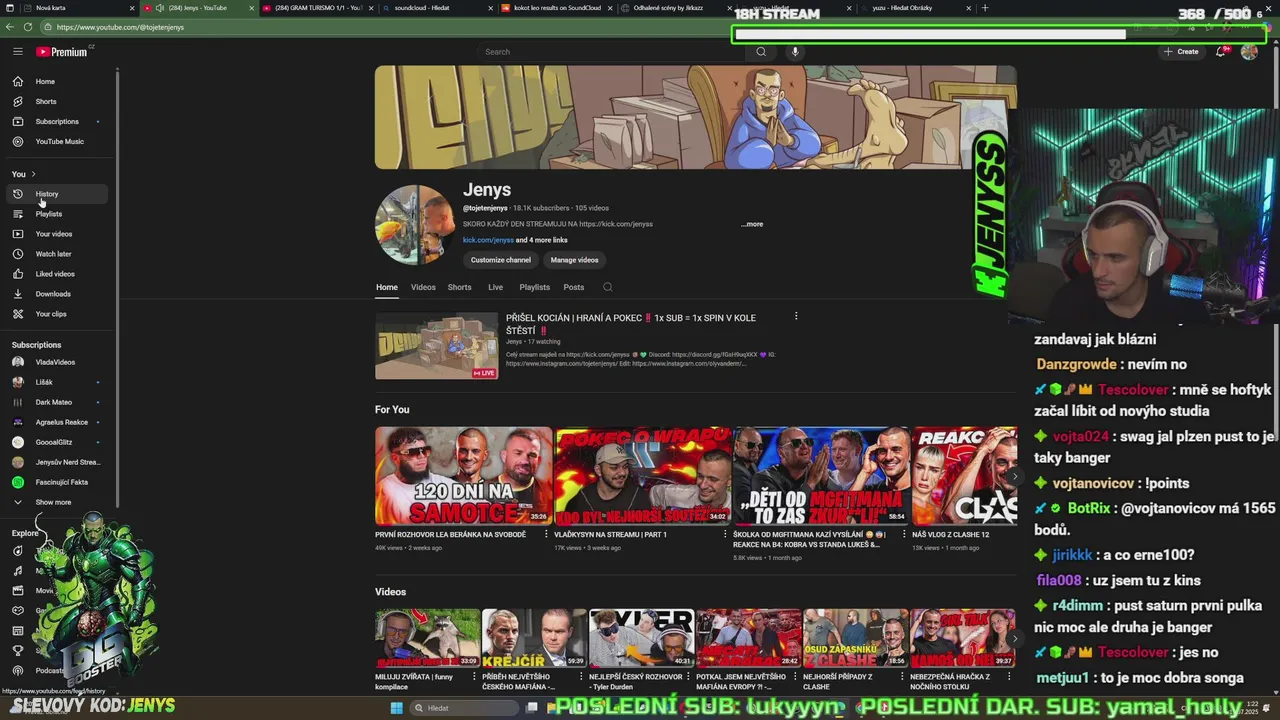
Task: Start voice search with the microphone icon
Action: (795, 52)
